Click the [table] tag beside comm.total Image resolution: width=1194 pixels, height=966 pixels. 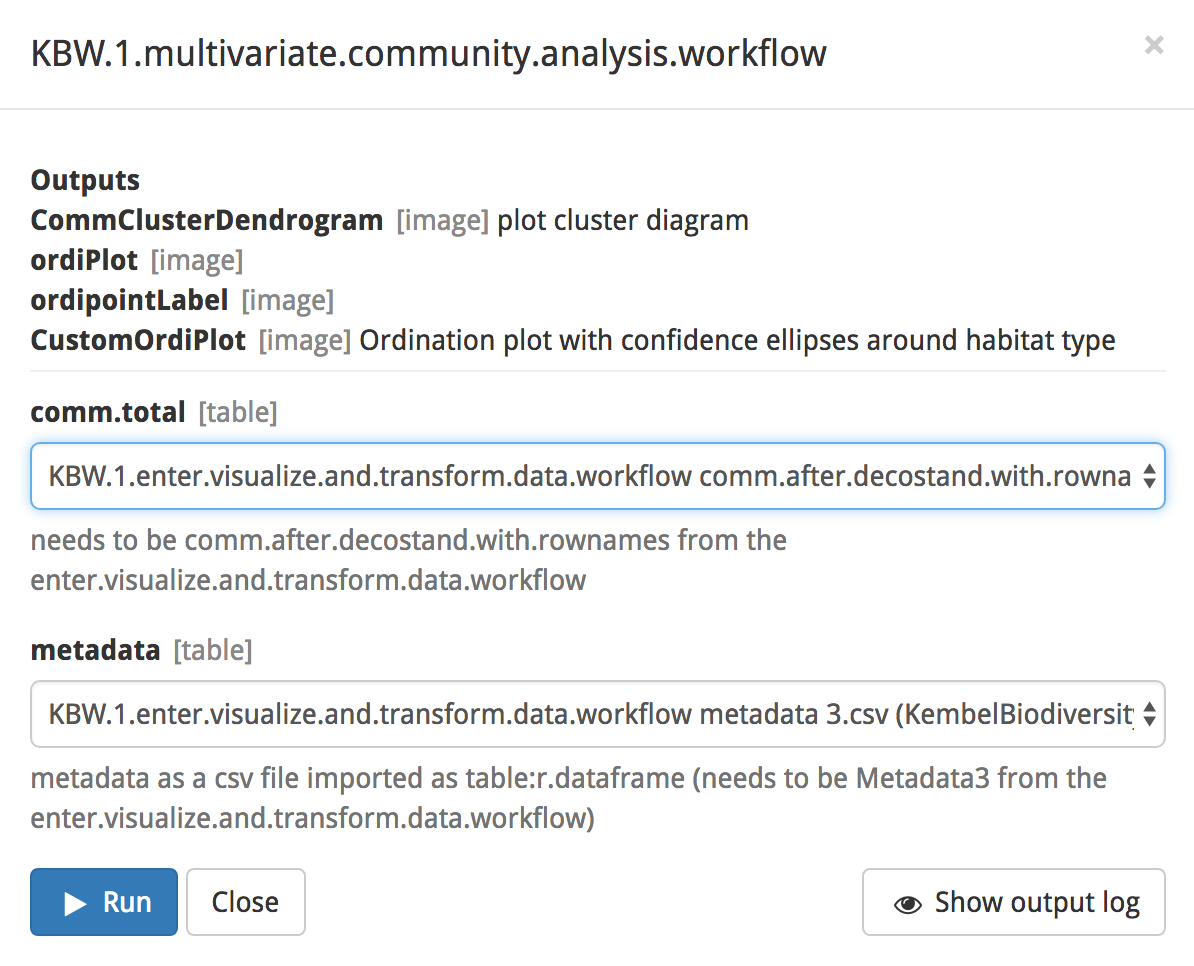(x=238, y=413)
